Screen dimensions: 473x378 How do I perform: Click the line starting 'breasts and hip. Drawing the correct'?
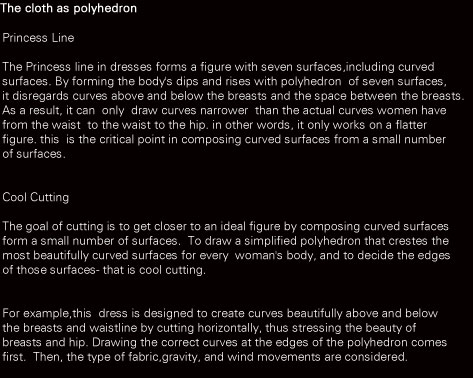(x=225, y=343)
